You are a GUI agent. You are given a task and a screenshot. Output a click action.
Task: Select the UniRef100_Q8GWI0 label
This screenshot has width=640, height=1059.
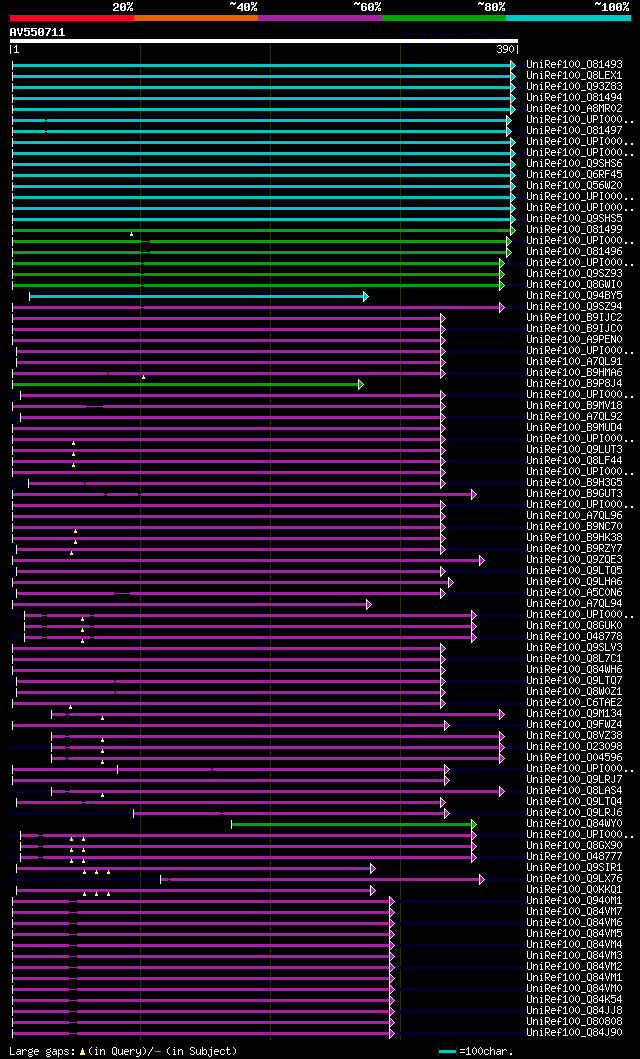(575, 284)
